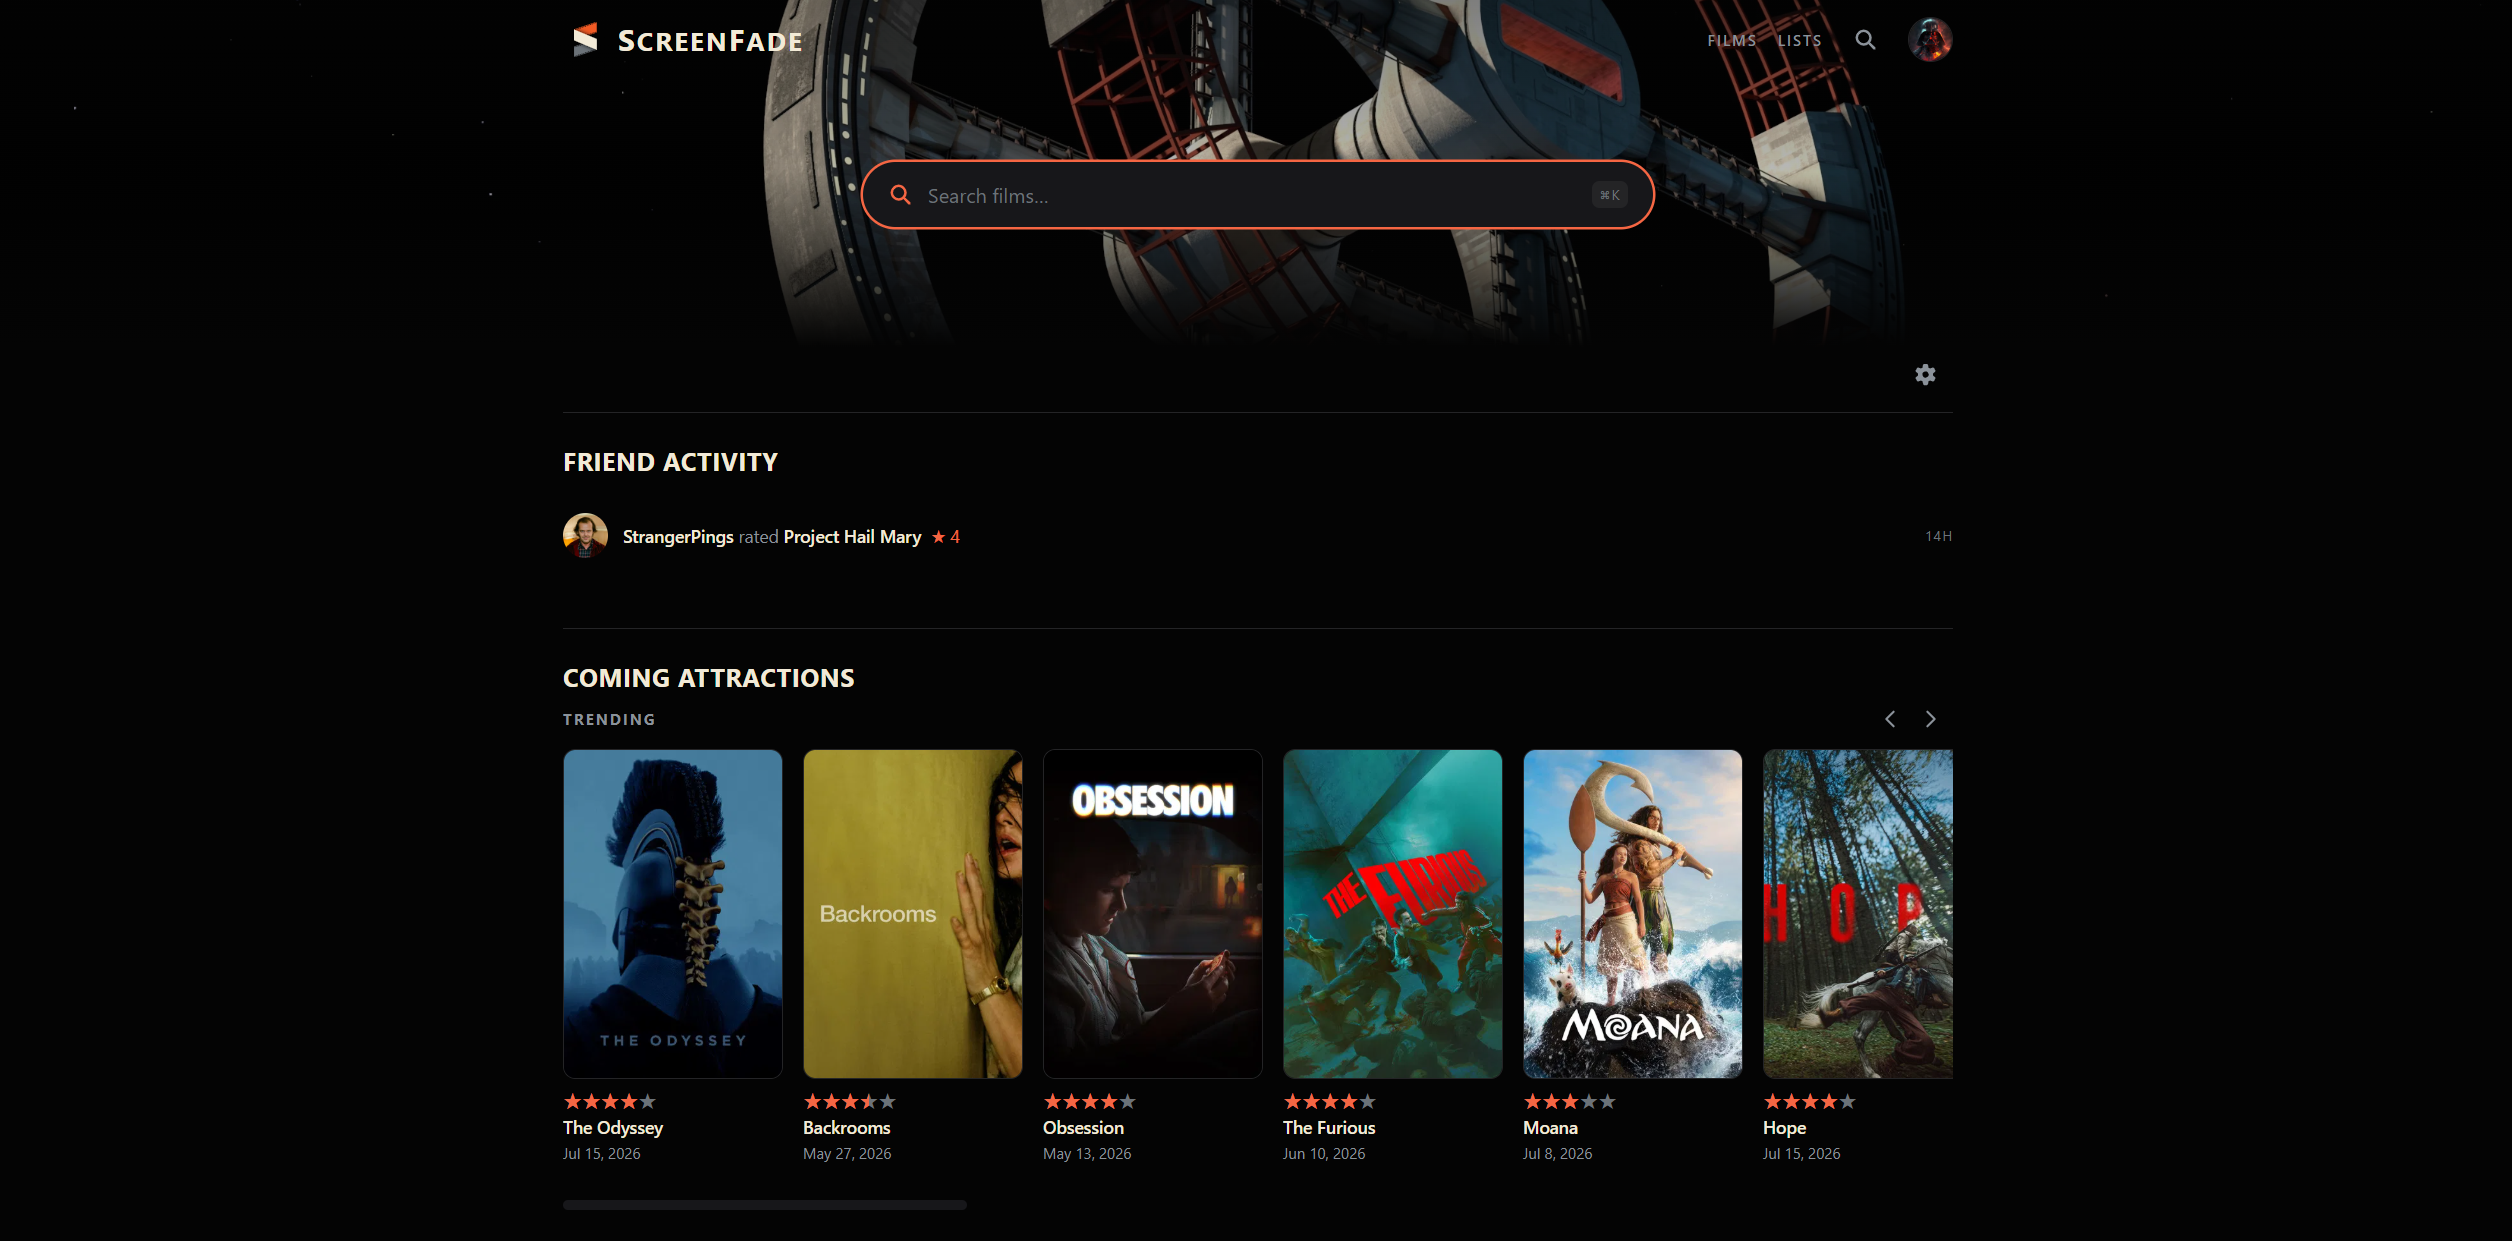Click the carousel horizontal scrollbar
Viewport: 2512px width, 1241px height.
764,1205
